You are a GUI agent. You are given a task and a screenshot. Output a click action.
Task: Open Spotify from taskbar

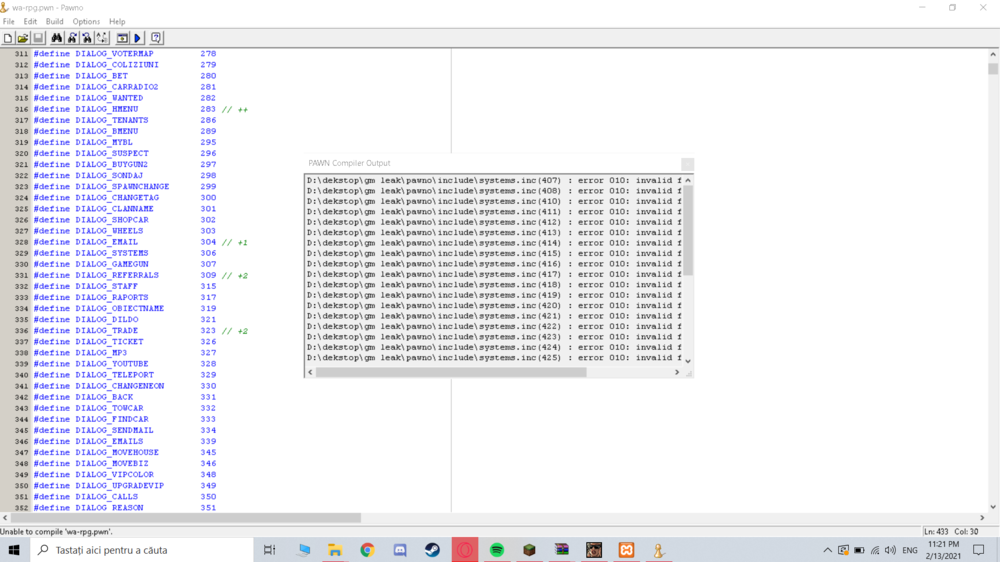pos(497,550)
